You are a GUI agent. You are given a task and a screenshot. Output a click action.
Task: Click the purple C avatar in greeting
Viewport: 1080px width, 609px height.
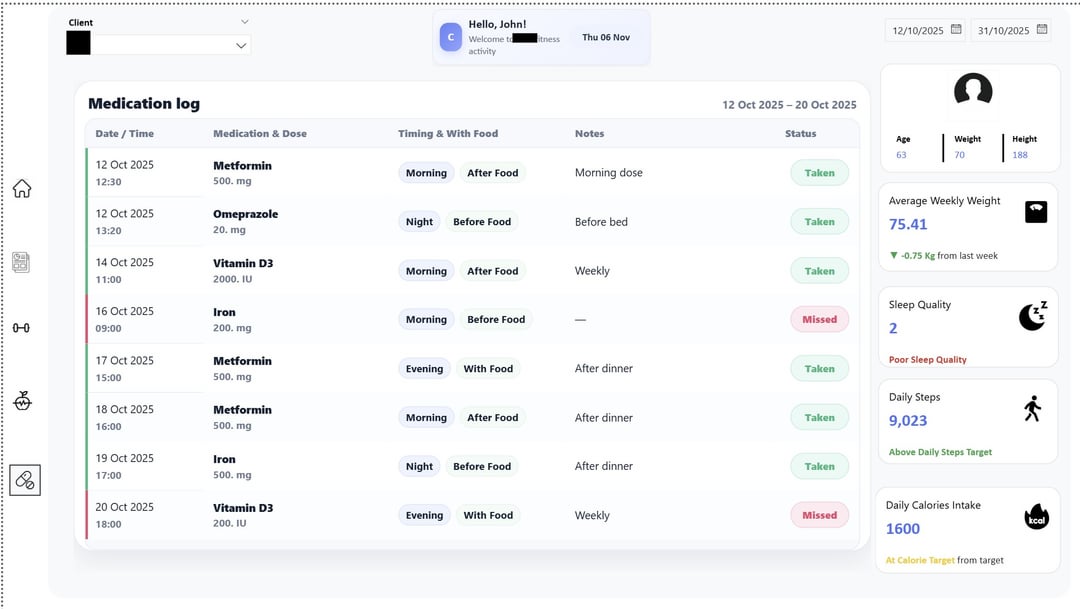pyautogui.click(x=451, y=38)
